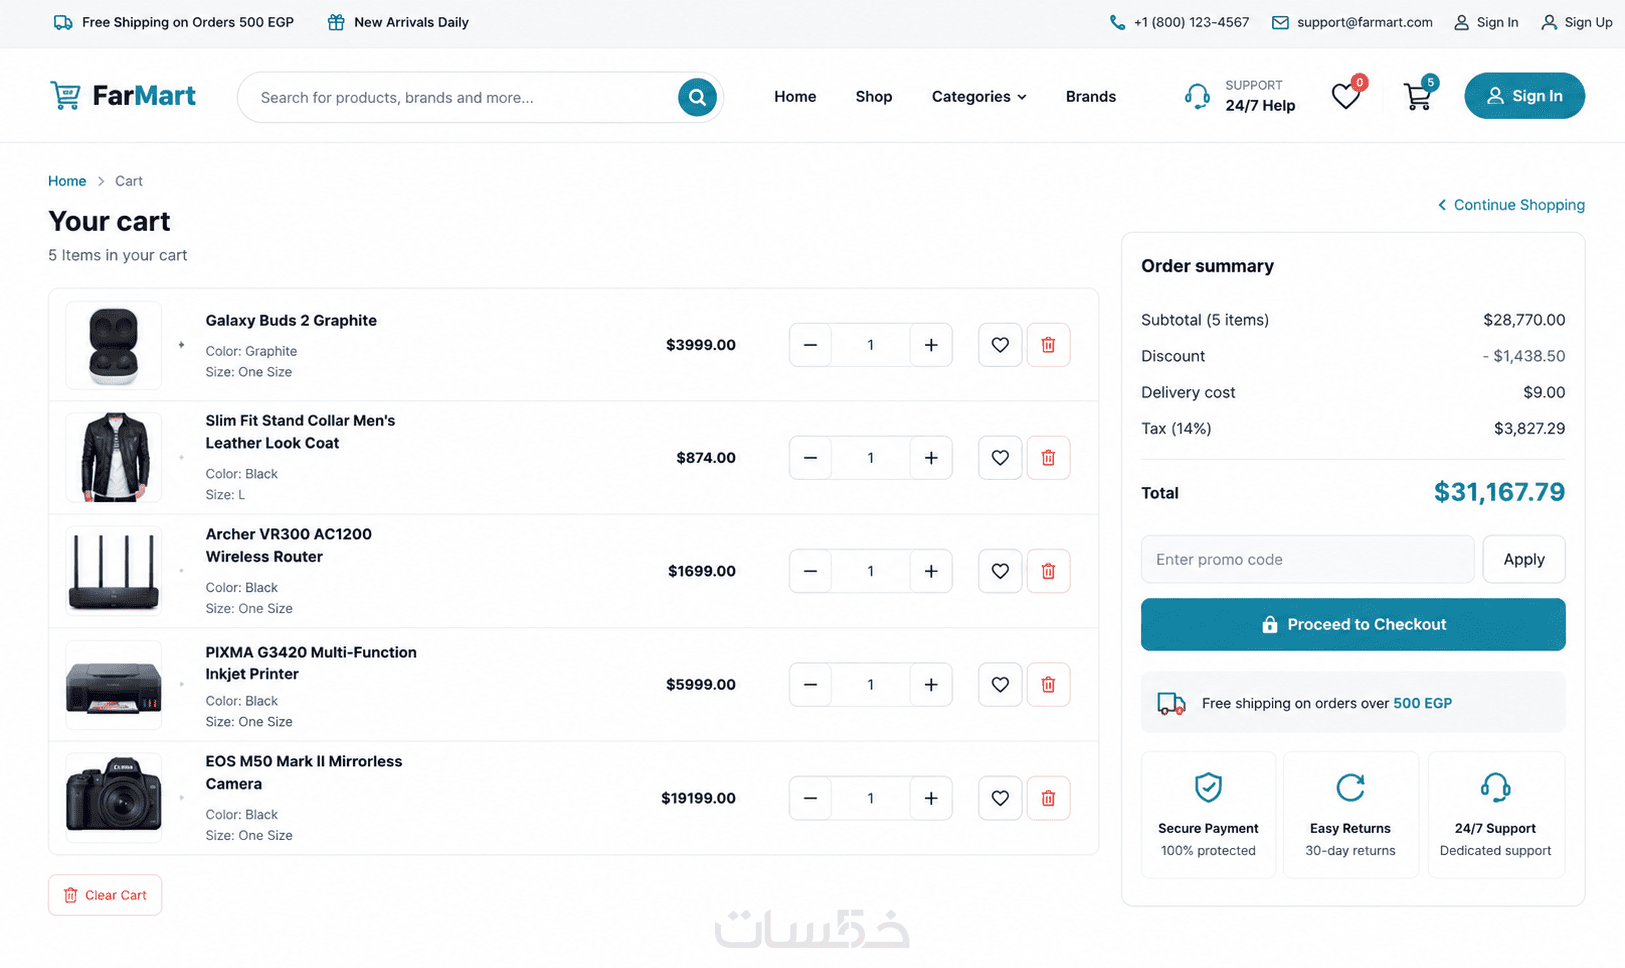The image size is (1625, 968).
Task: Open the Archer VR300 router thumbnail
Action: (x=114, y=571)
